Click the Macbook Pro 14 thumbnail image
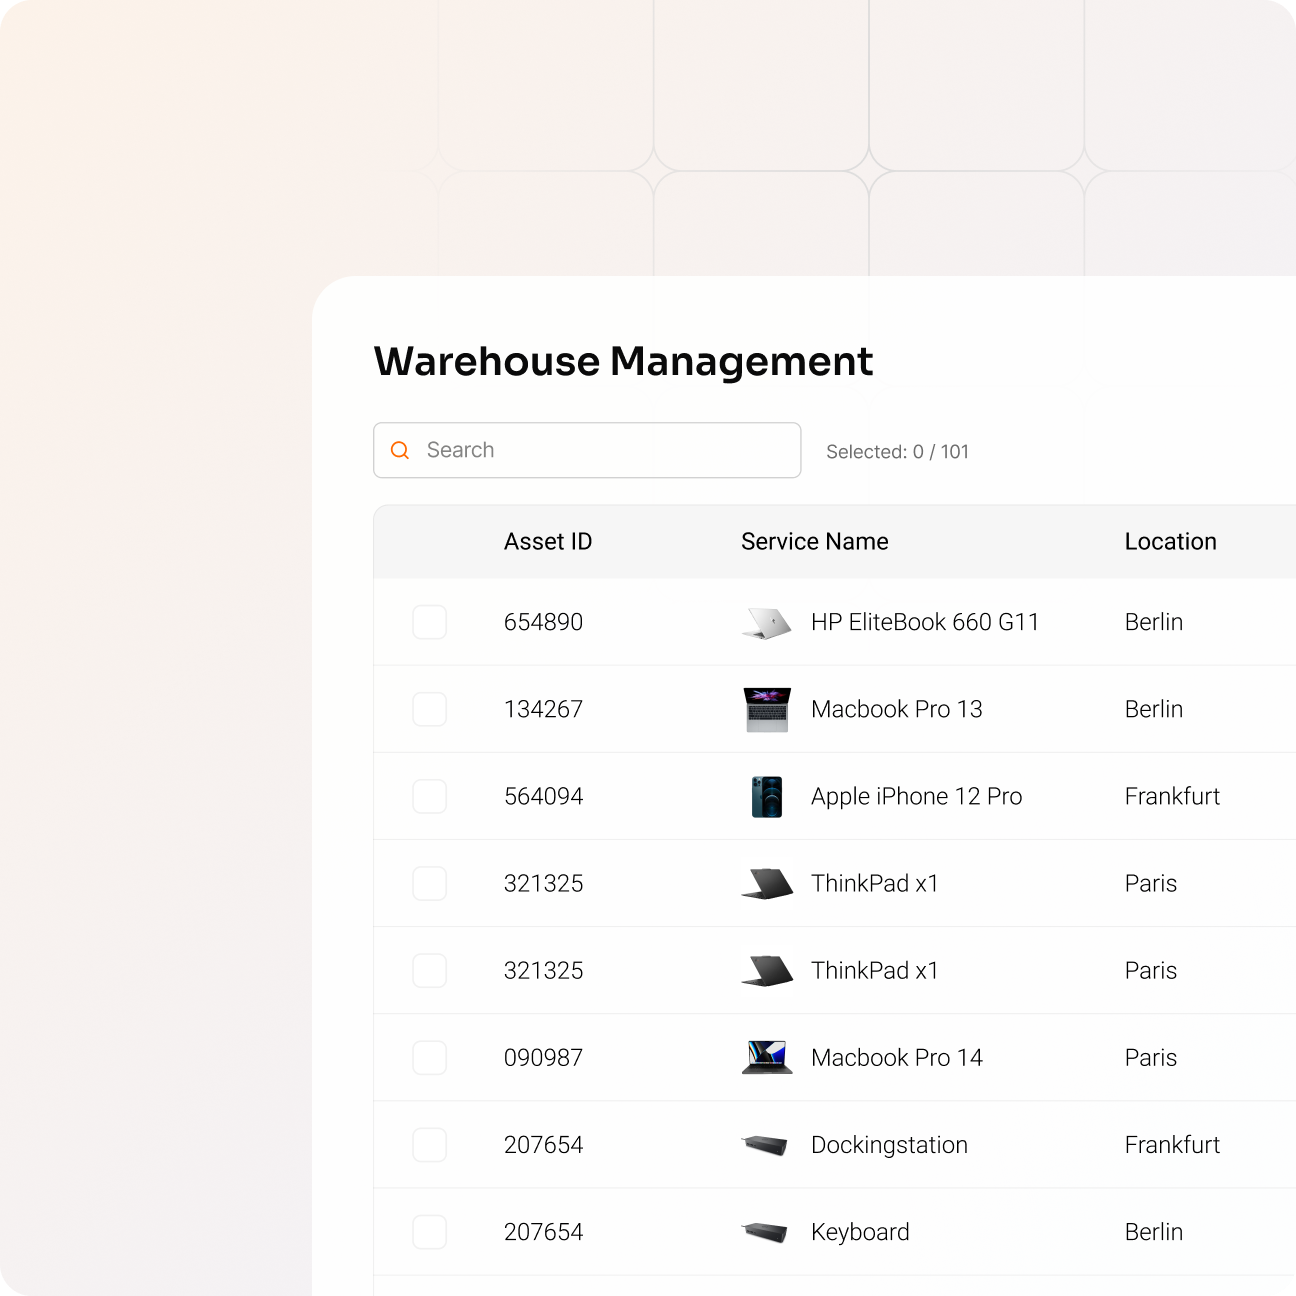This screenshot has height=1296, width=1296. tap(767, 1058)
